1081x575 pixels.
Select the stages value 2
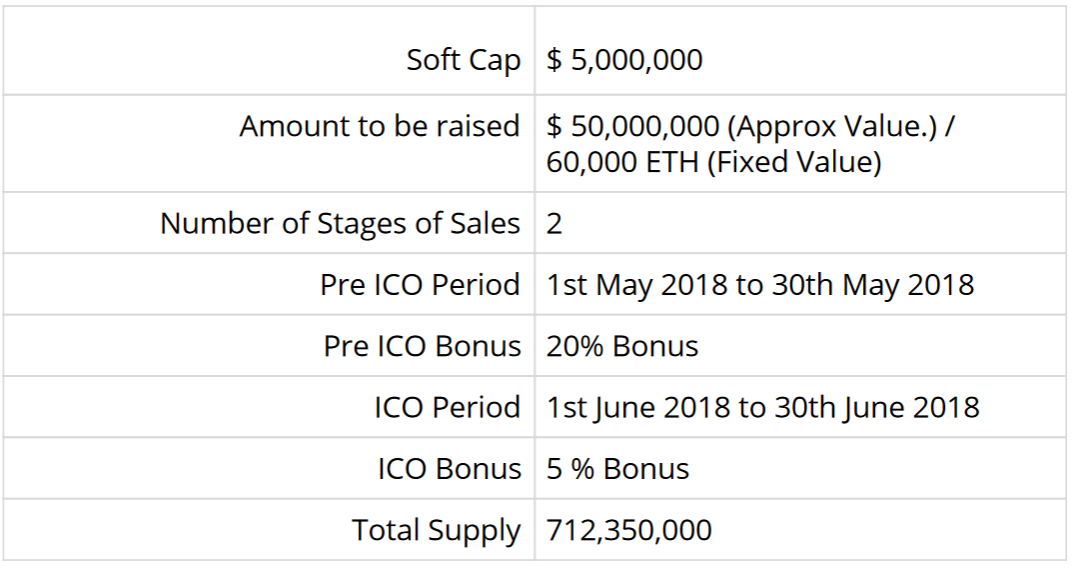click(554, 224)
